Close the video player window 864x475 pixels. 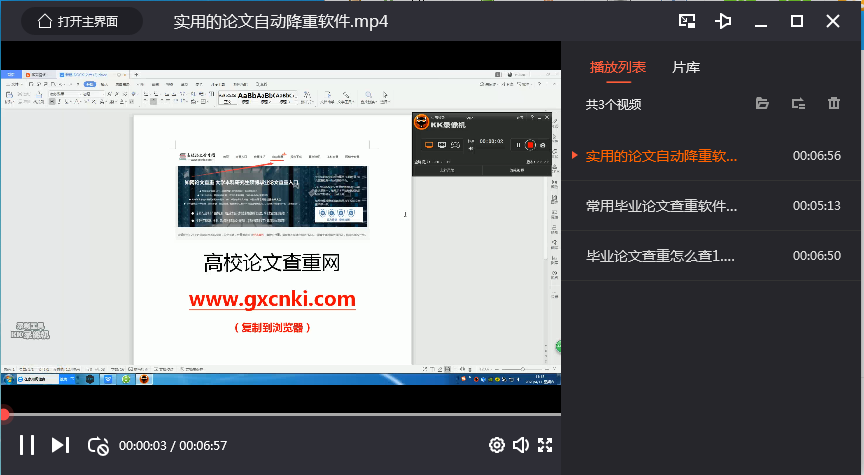coord(833,21)
